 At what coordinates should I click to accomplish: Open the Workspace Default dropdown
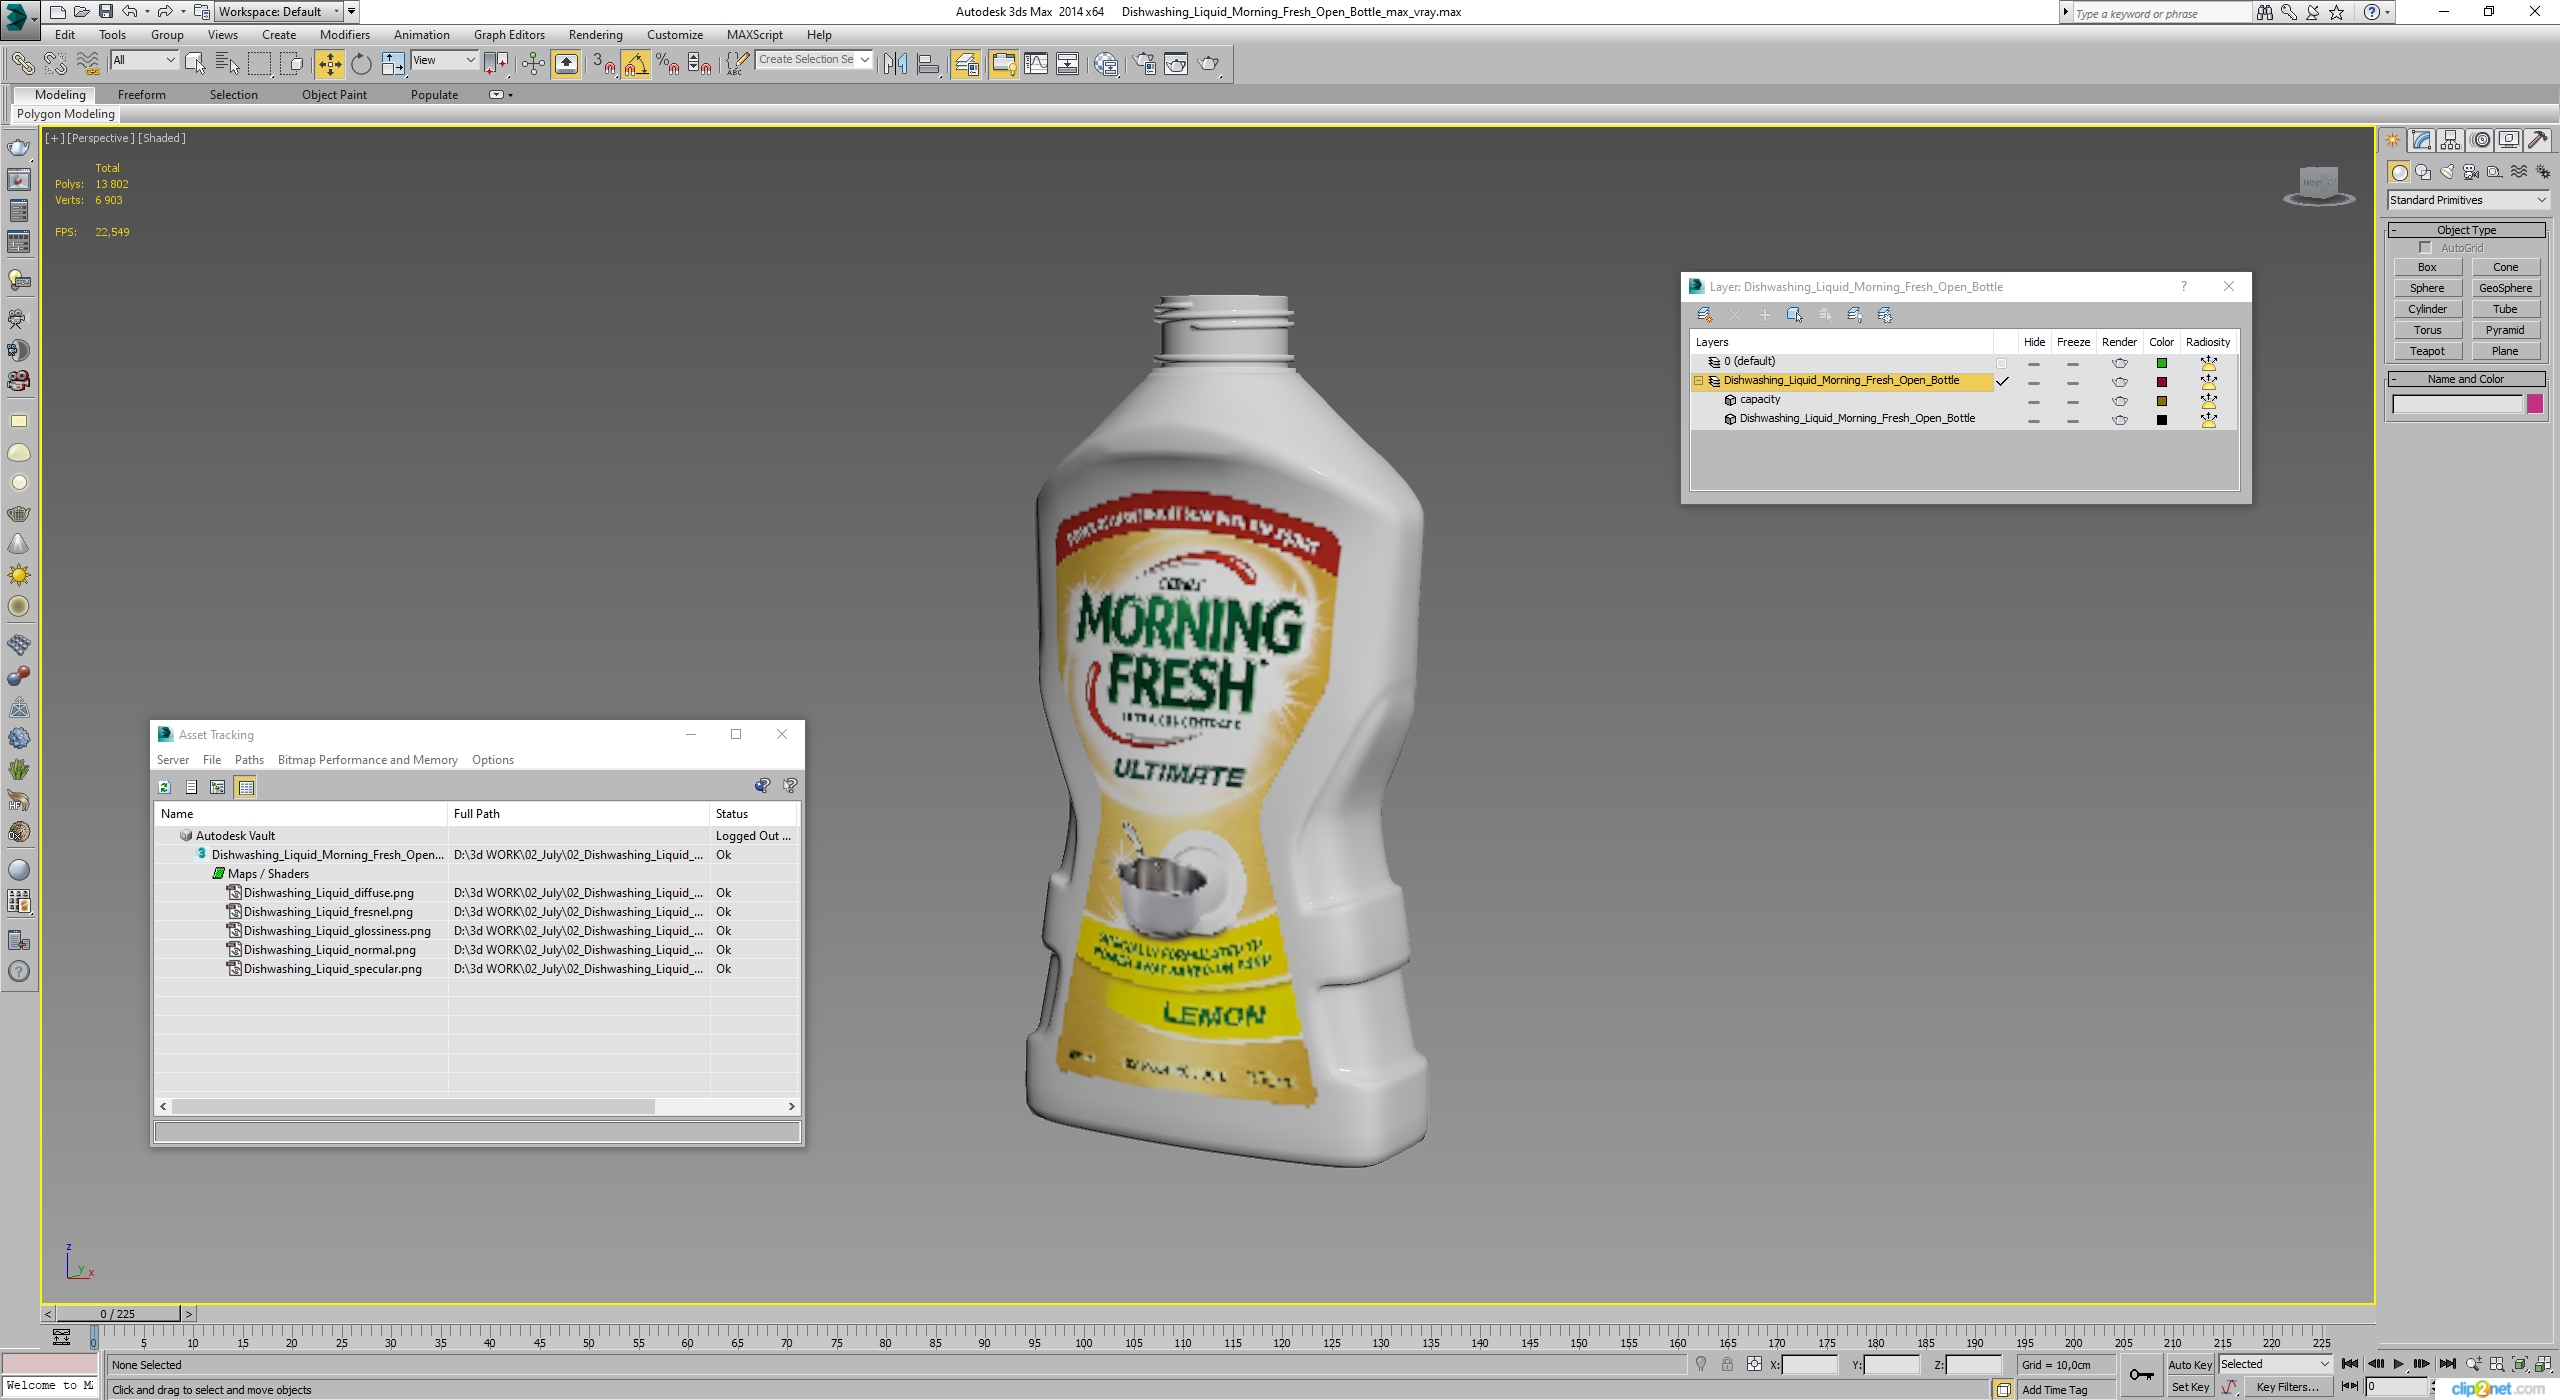(280, 12)
